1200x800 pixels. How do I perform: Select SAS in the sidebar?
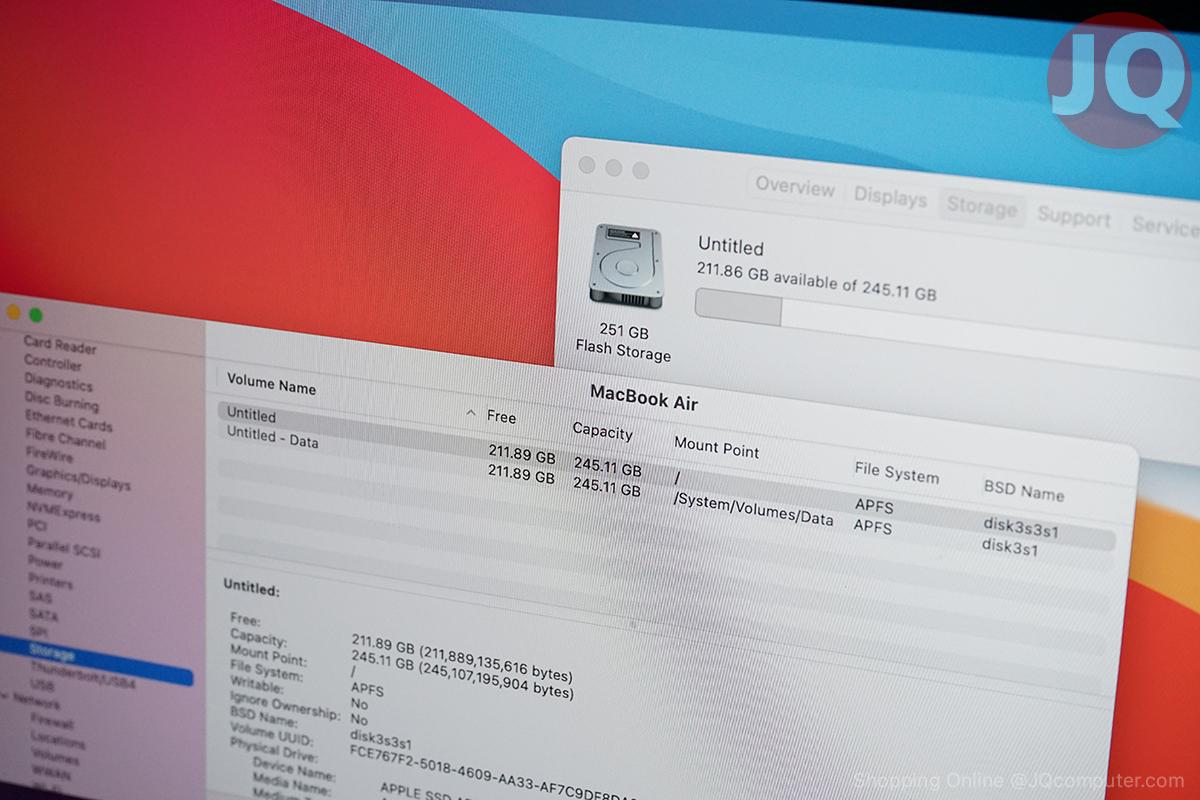coord(40,598)
